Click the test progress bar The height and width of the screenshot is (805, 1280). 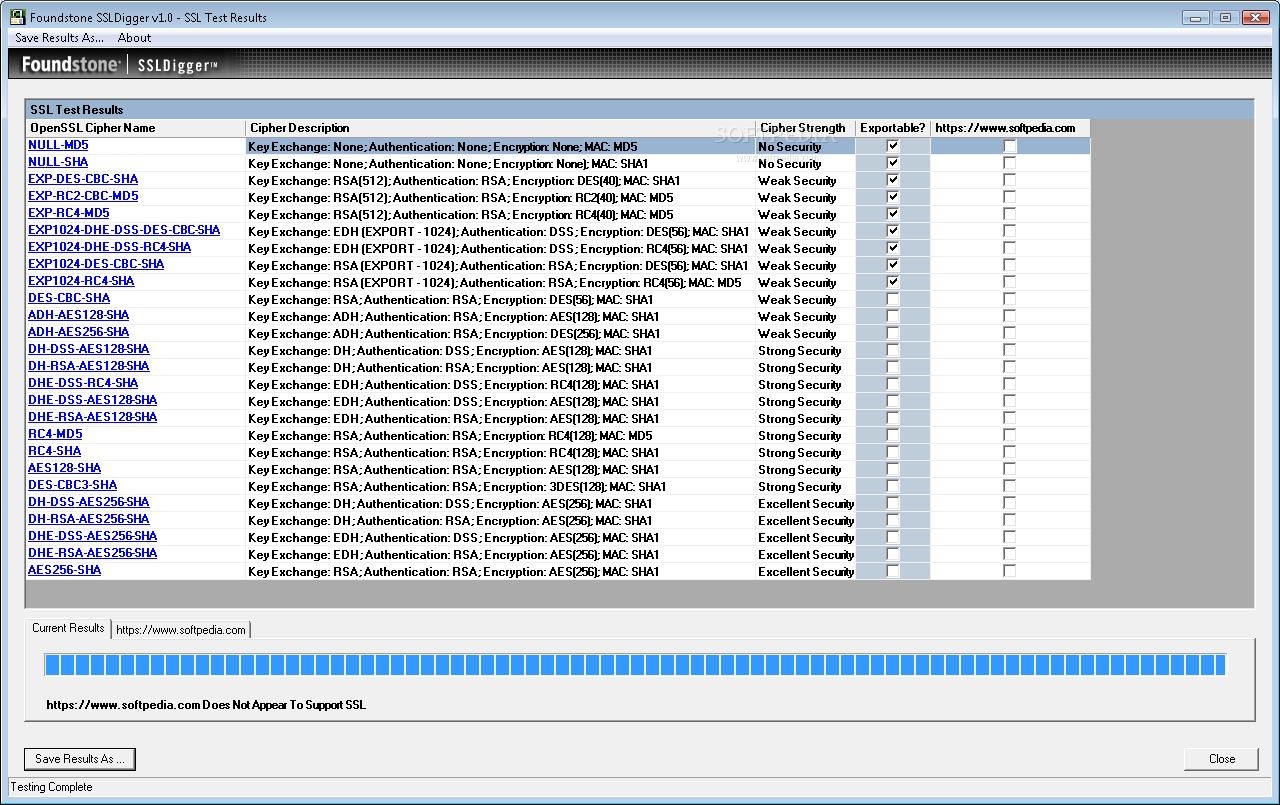pos(635,665)
